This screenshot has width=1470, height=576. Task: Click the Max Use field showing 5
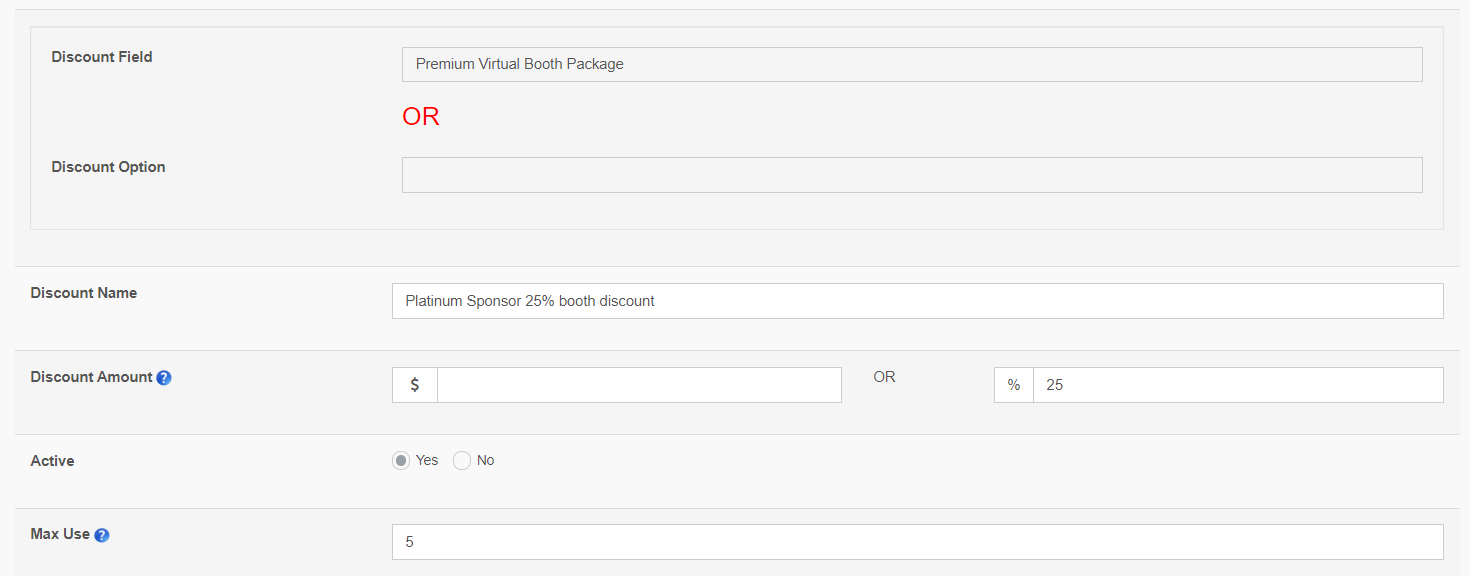pyautogui.click(x=918, y=542)
